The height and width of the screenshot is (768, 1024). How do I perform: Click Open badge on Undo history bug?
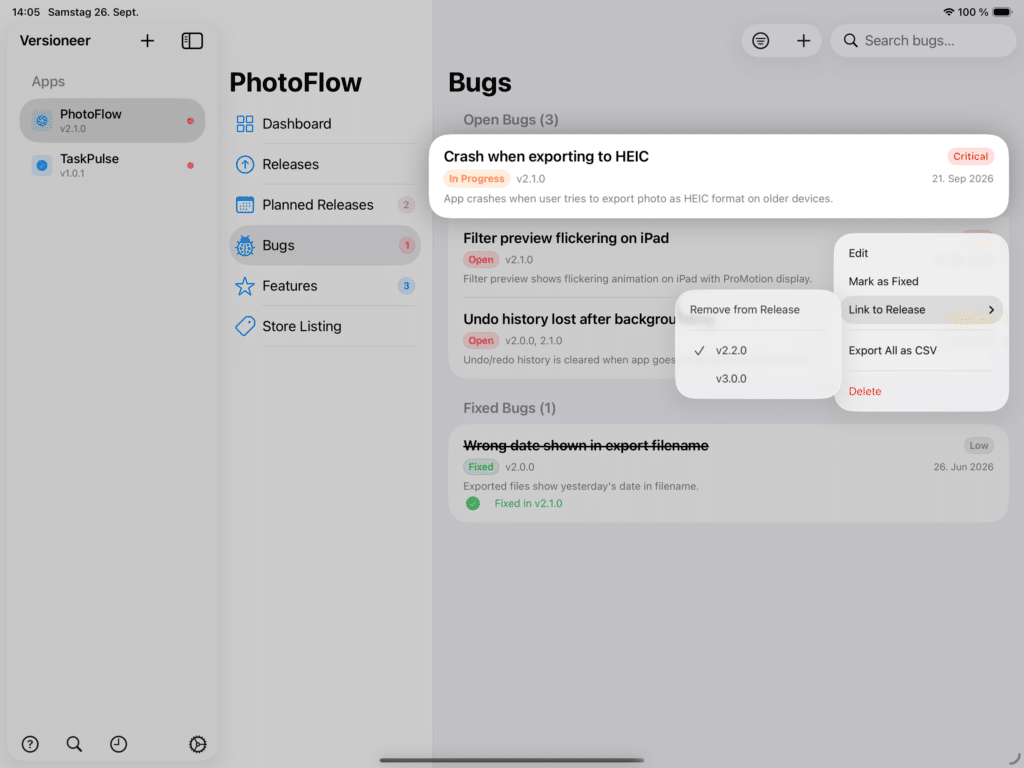pos(481,341)
